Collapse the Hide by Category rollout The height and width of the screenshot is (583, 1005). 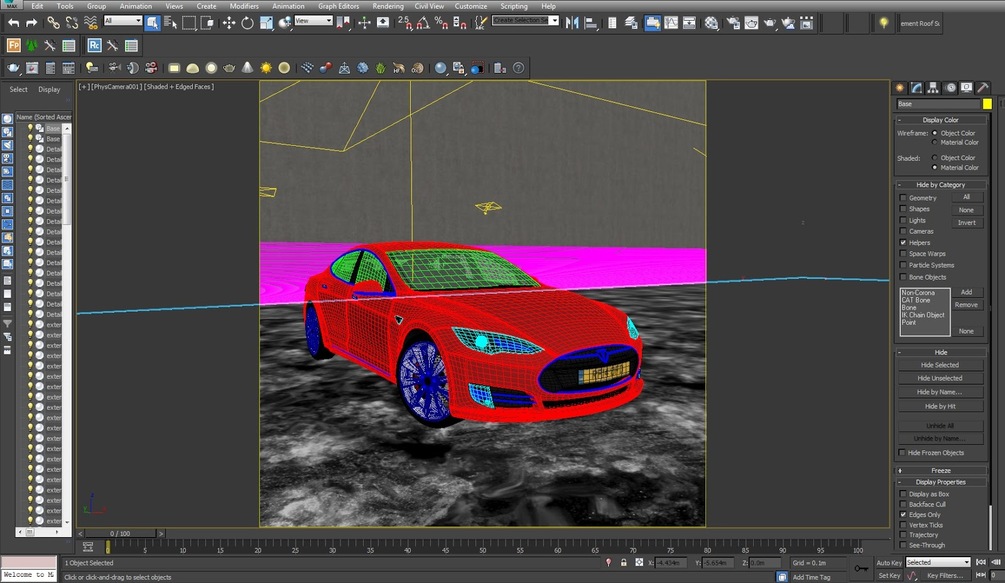(x=940, y=185)
